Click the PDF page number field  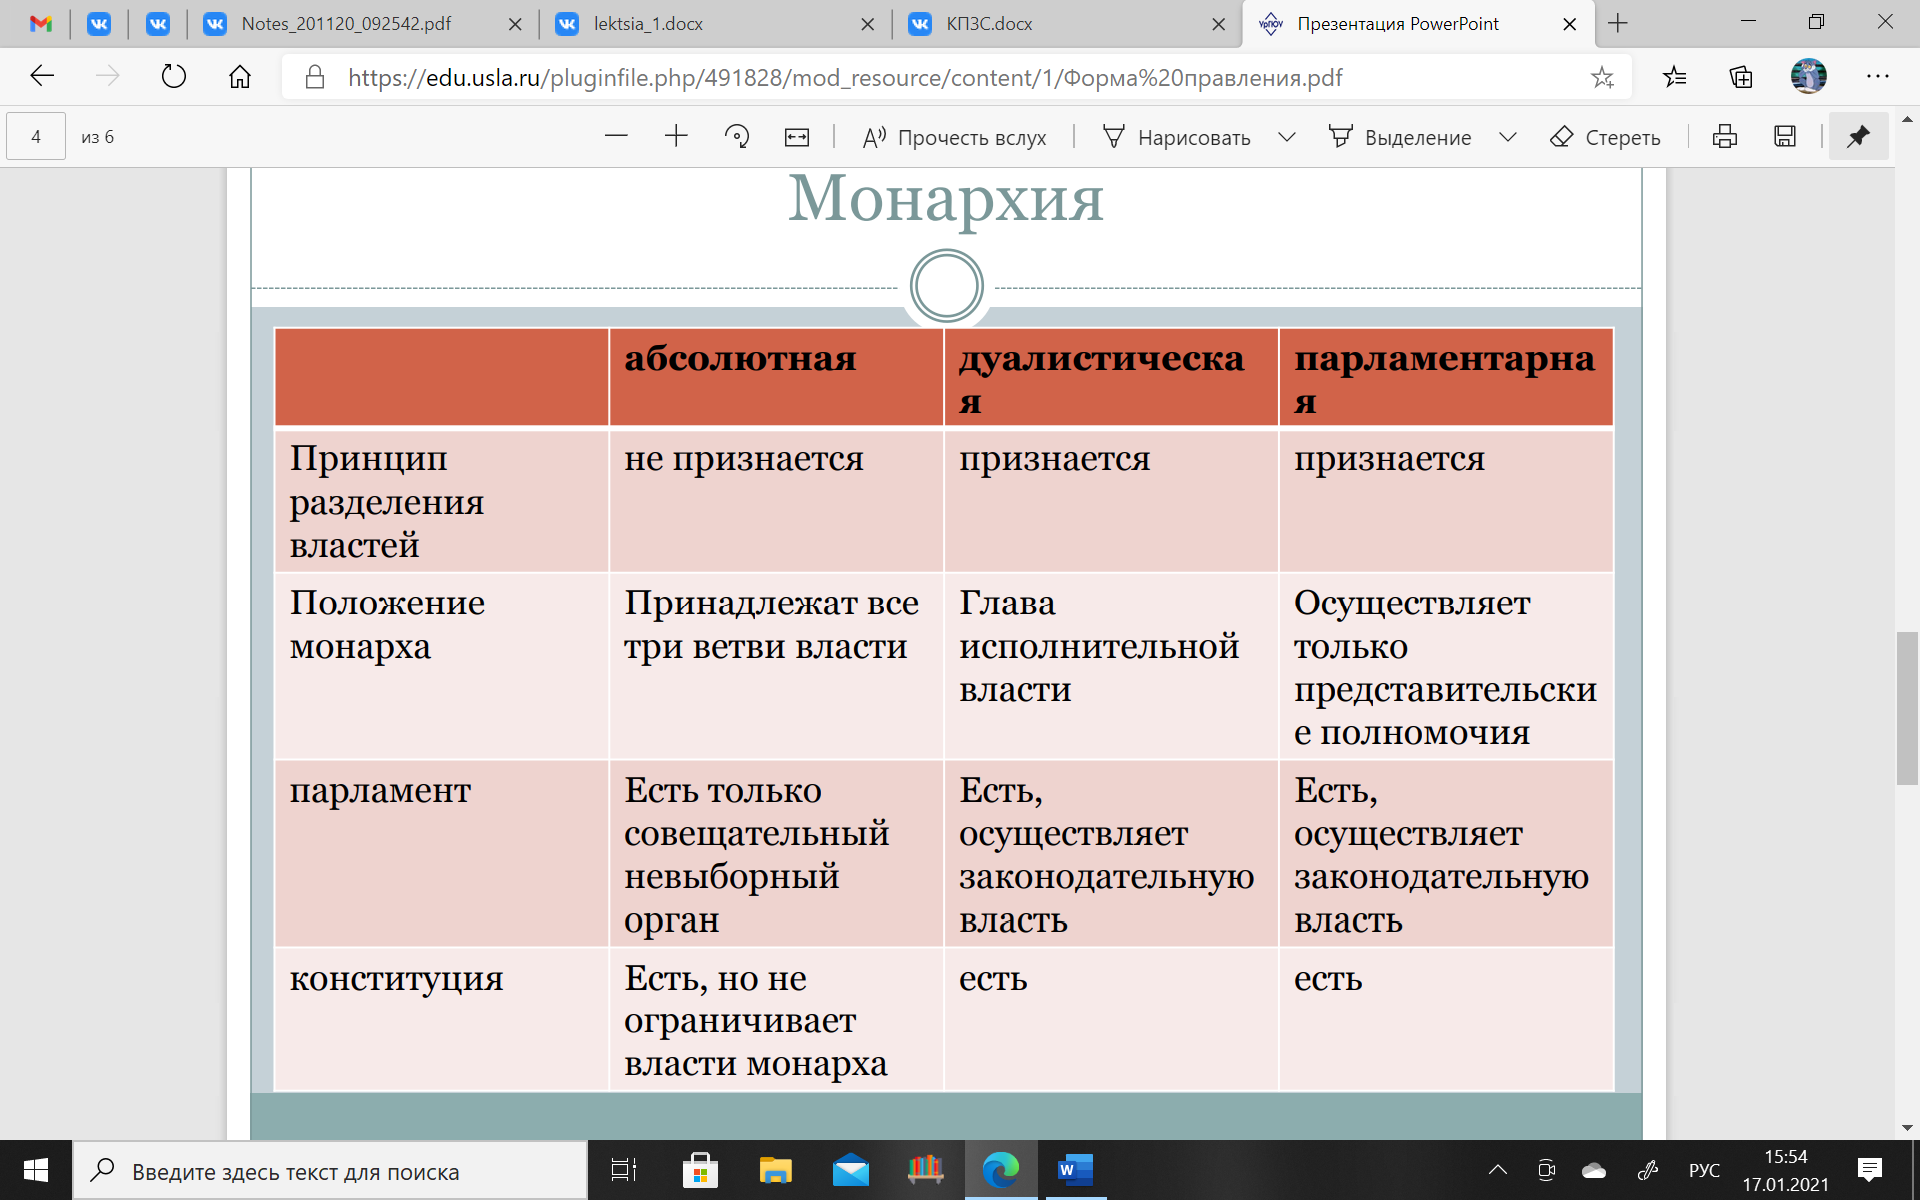coord(36,137)
